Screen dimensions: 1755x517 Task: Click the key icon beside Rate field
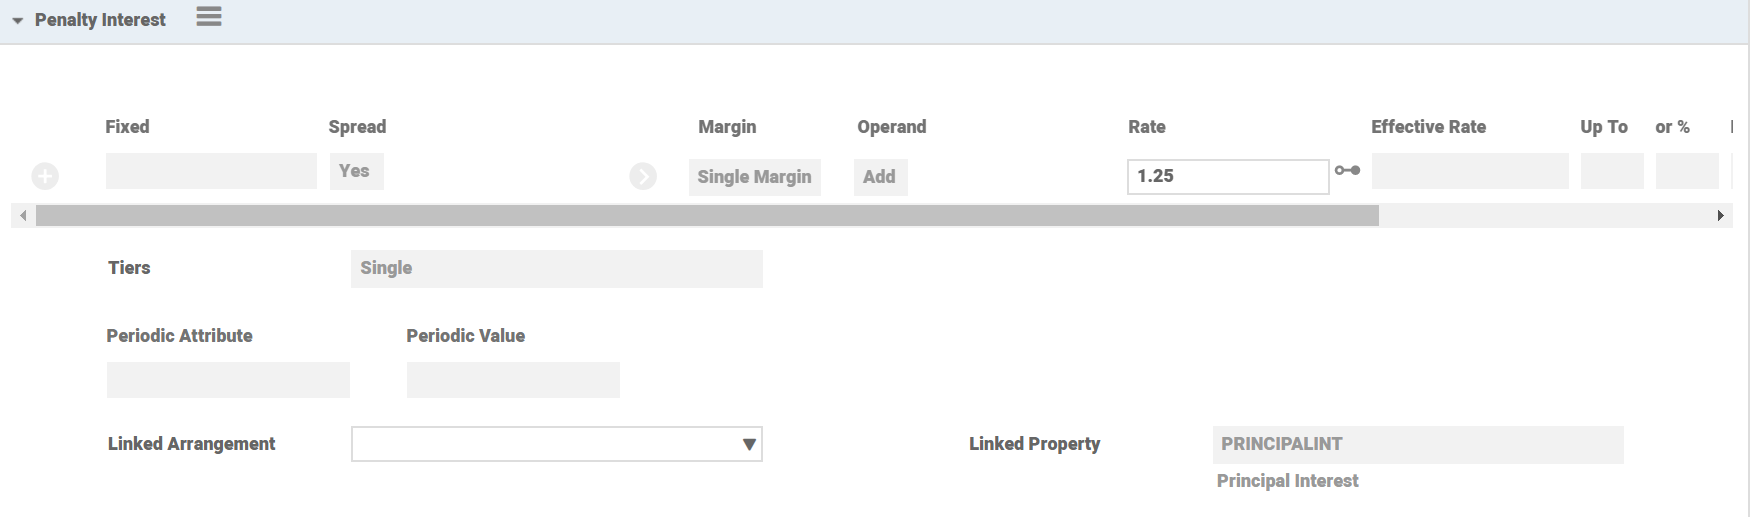click(x=1348, y=171)
